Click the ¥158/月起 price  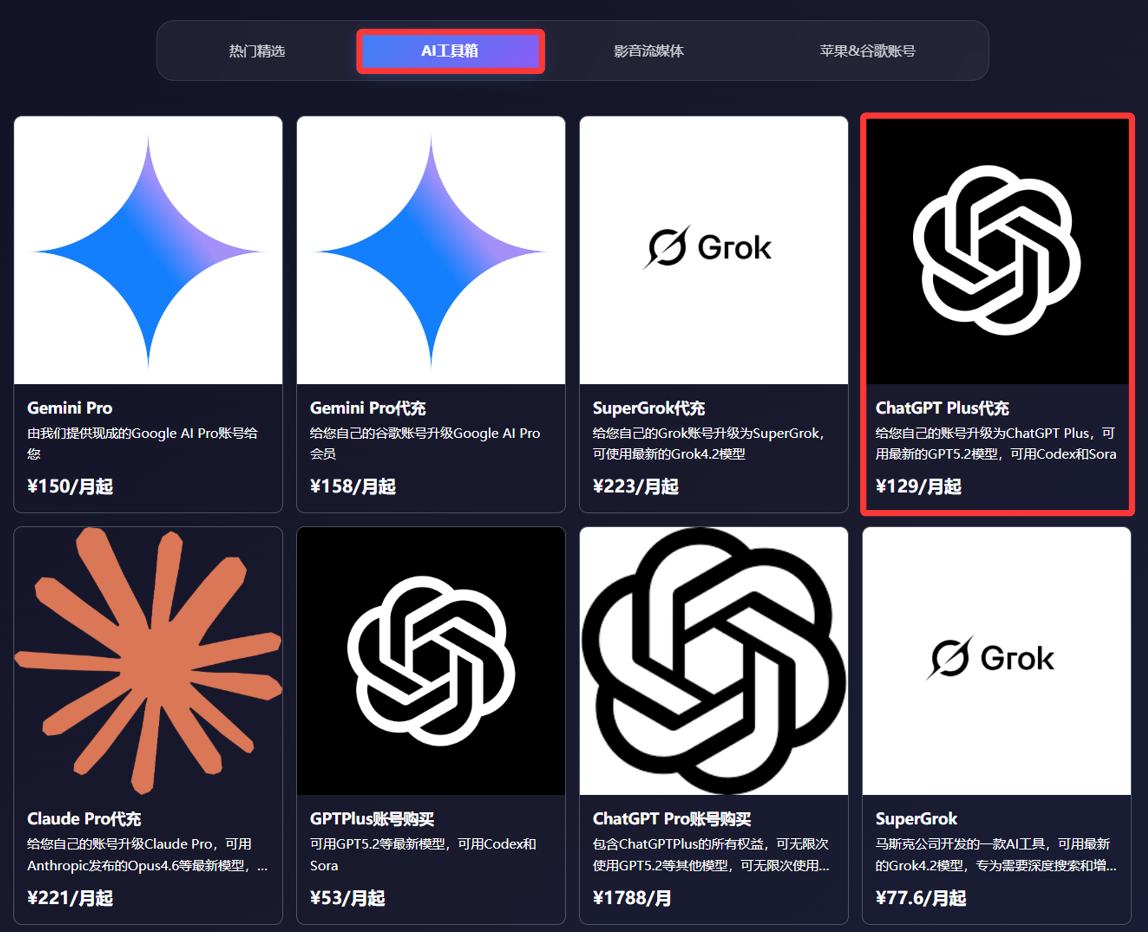[x=352, y=486]
